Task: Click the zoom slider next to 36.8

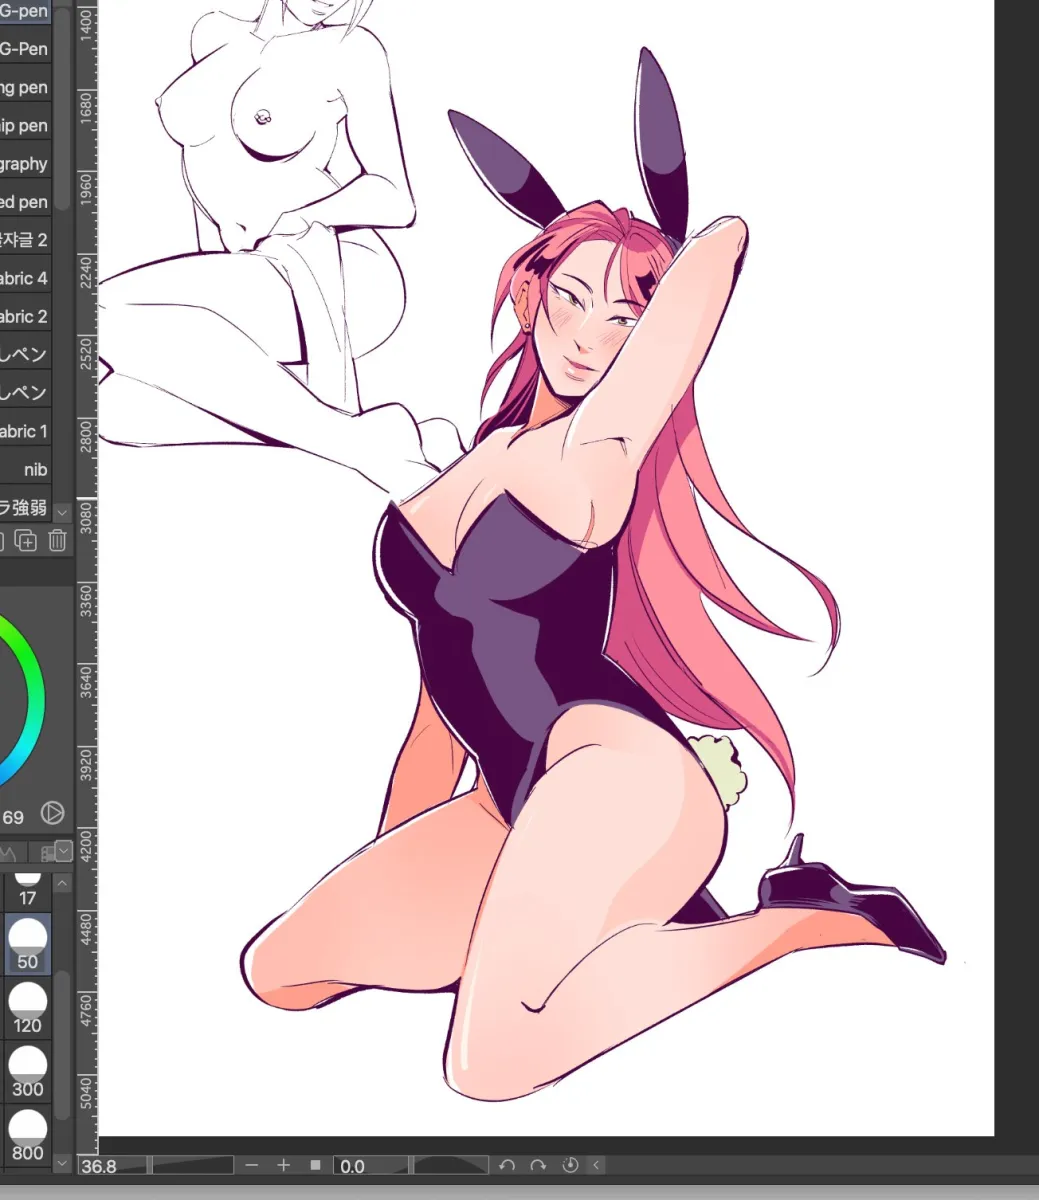Action: coord(191,1165)
